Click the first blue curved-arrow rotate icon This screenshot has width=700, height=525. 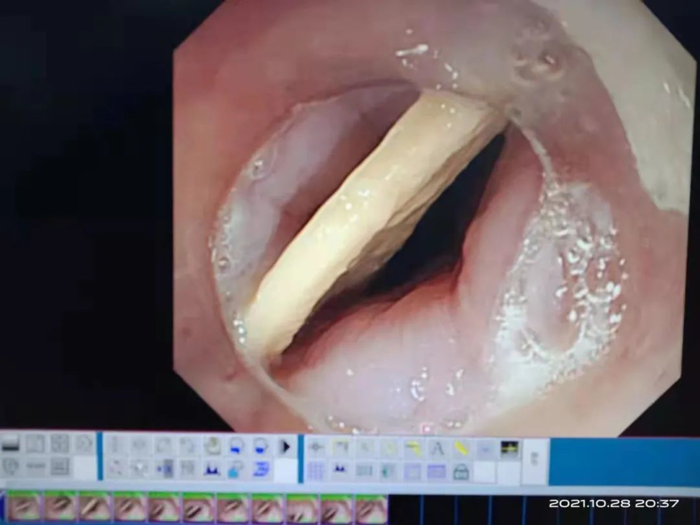236,446
